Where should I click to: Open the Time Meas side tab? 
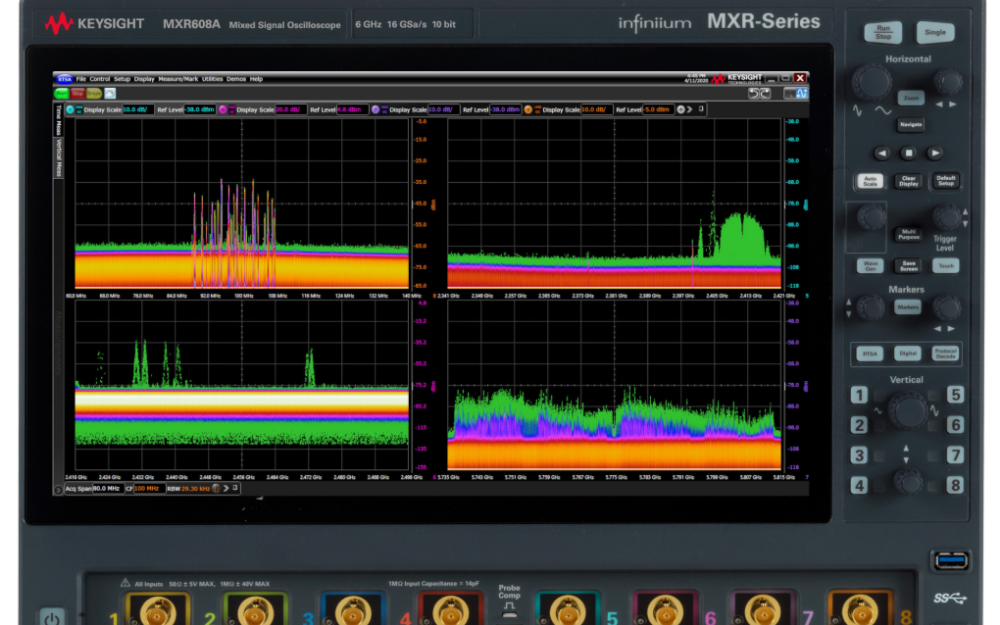click(x=59, y=121)
